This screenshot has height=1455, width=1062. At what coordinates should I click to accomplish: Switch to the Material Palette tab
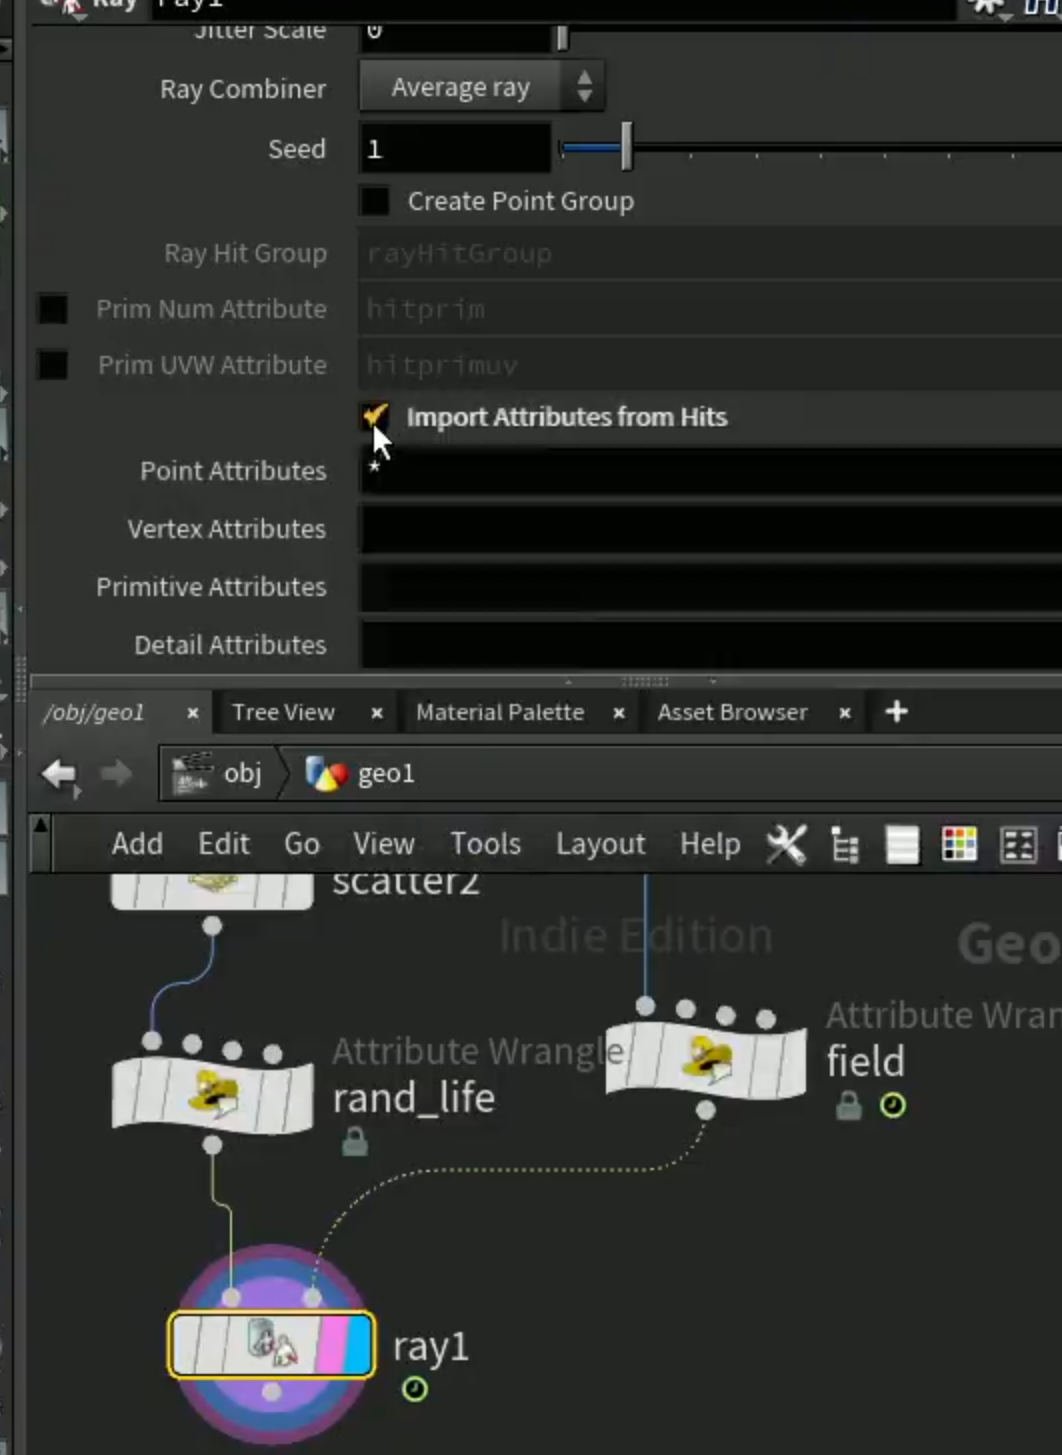coord(500,713)
